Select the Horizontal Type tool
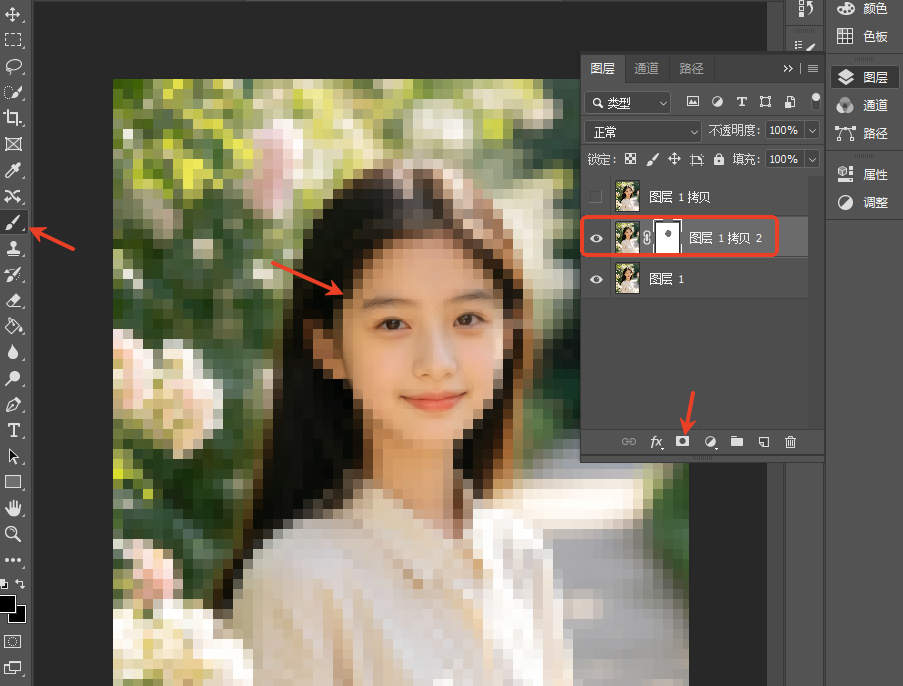The image size is (903, 686). [x=13, y=430]
